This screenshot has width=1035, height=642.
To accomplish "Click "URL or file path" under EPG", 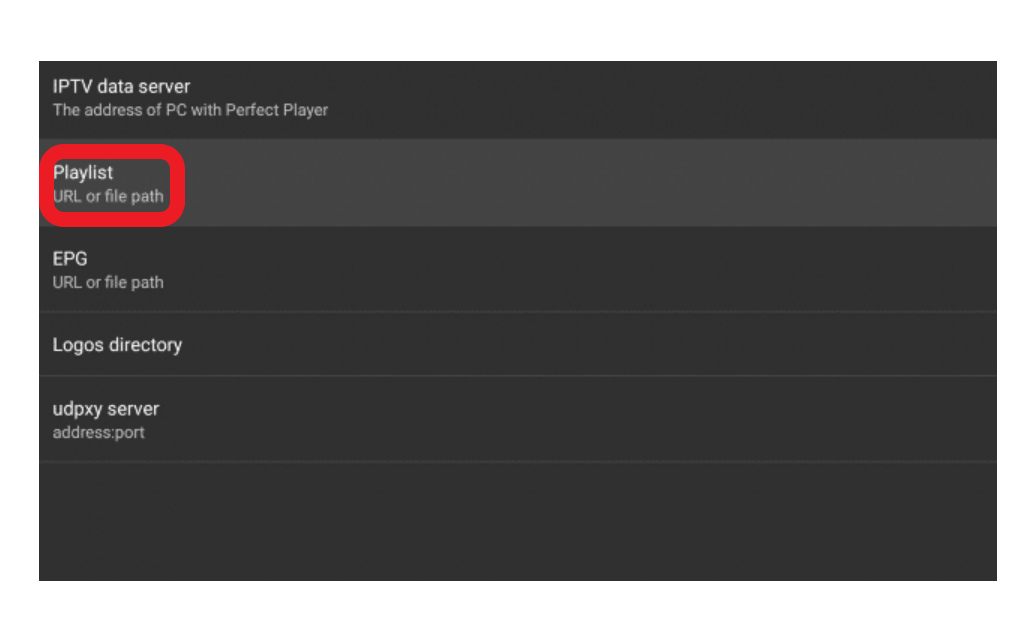I will coord(108,282).
